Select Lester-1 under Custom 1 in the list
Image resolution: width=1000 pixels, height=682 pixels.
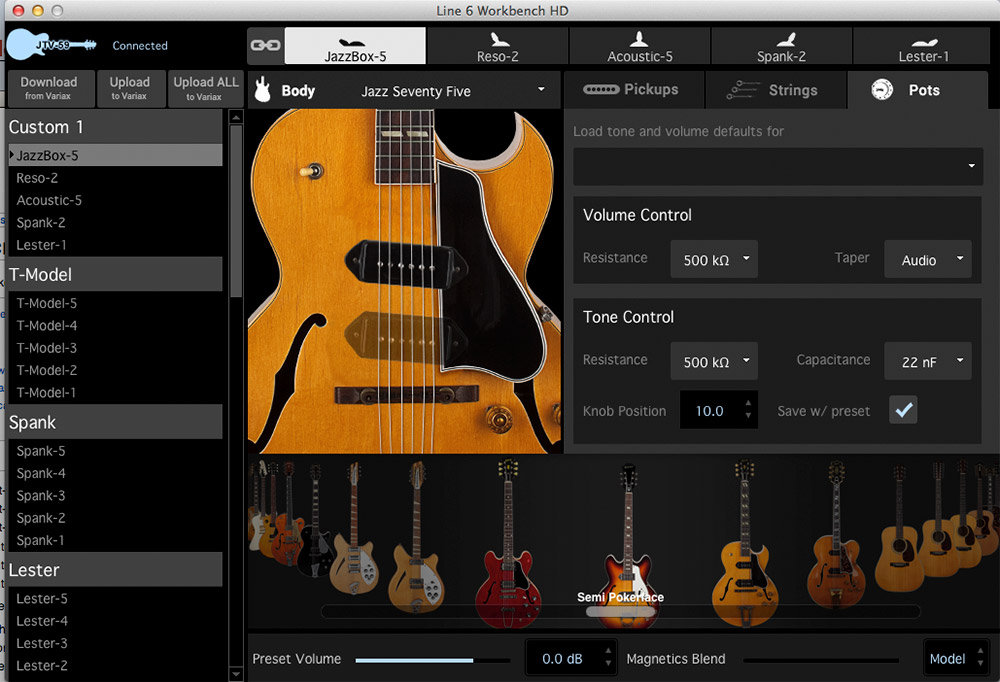115,245
